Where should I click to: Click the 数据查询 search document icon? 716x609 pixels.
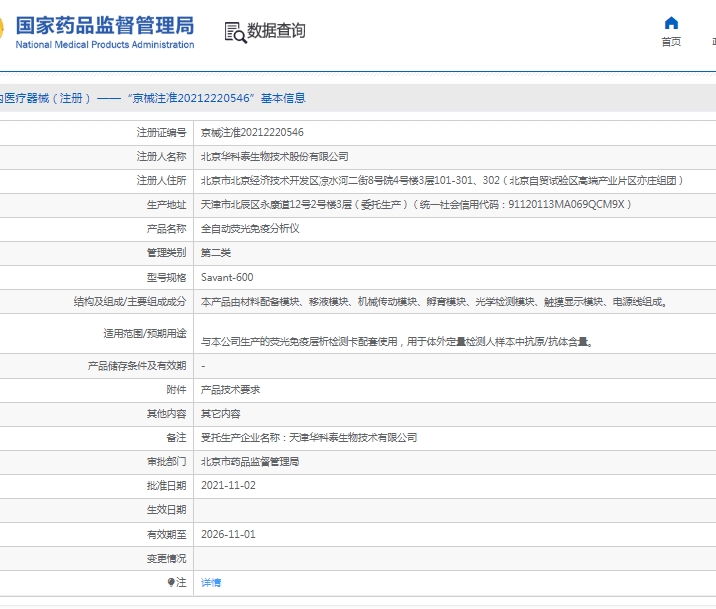click(x=235, y=32)
